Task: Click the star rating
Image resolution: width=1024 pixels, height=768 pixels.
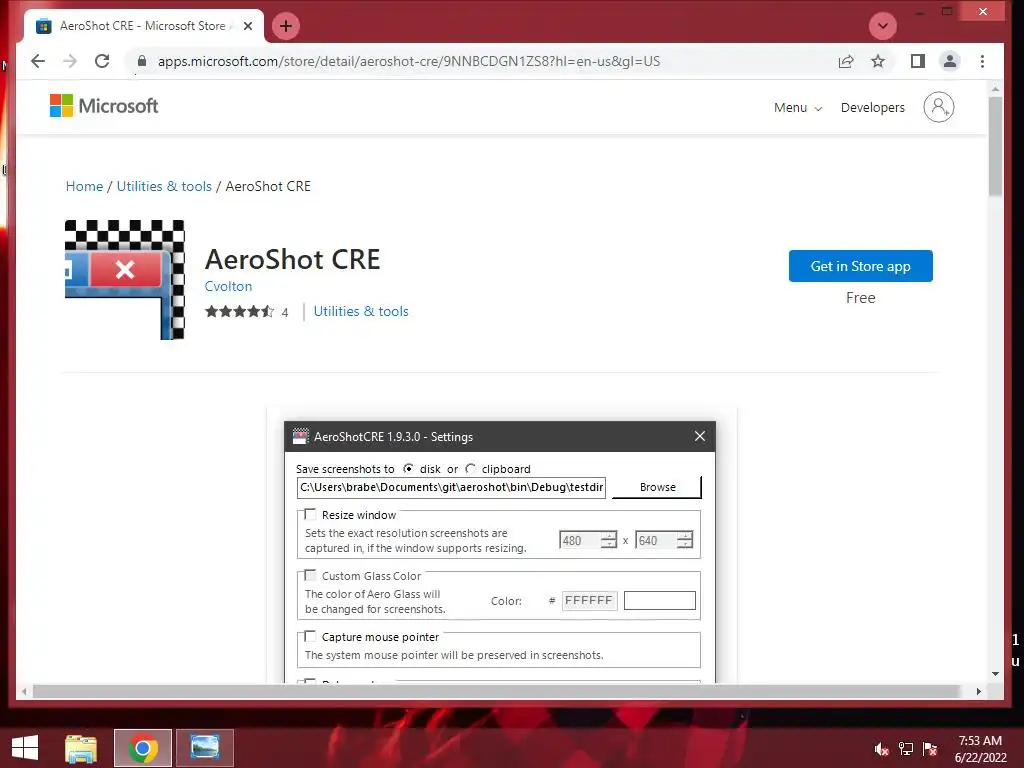Action: (240, 312)
